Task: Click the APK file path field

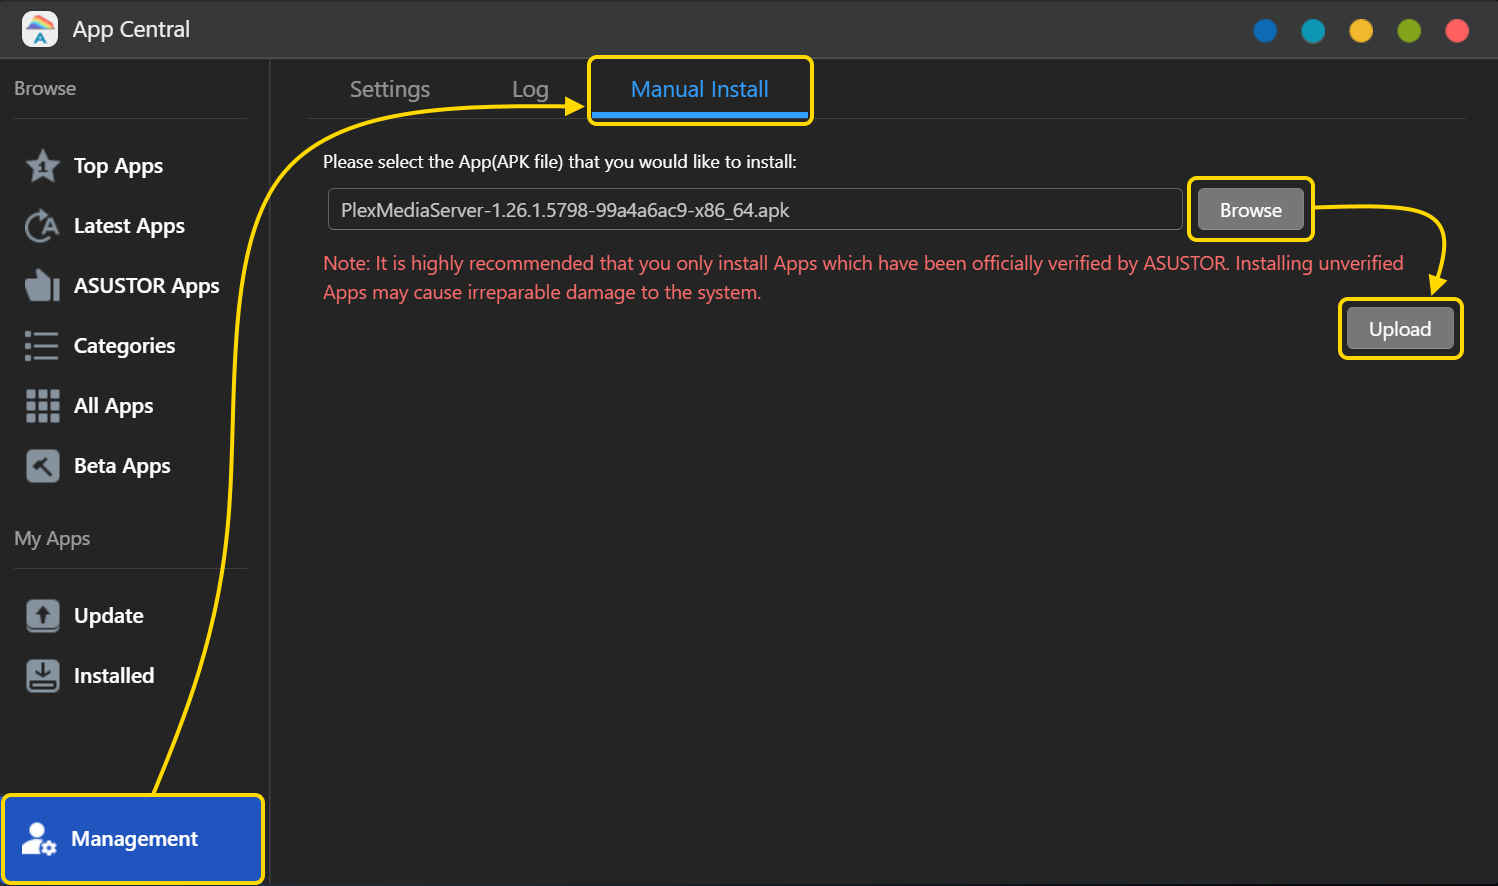Action: (x=755, y=210)
